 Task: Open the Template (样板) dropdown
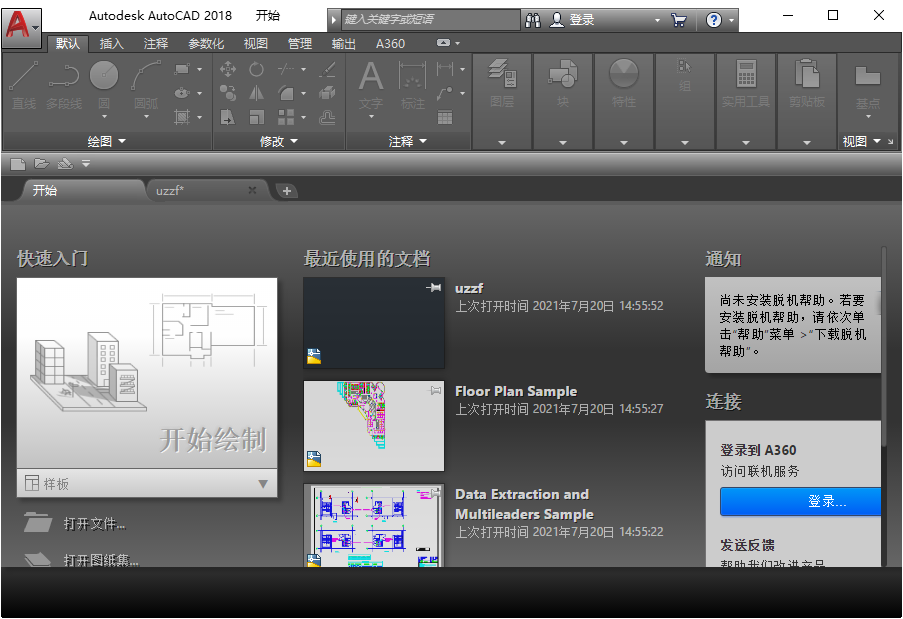tap(147, 484)
